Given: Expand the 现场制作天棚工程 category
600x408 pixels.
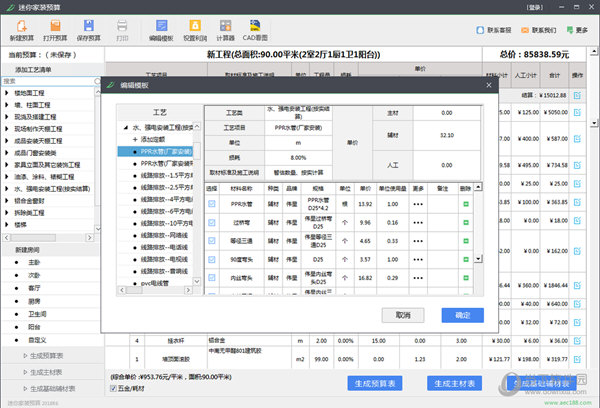Looking at the screenshot, I should click(7, 129).
